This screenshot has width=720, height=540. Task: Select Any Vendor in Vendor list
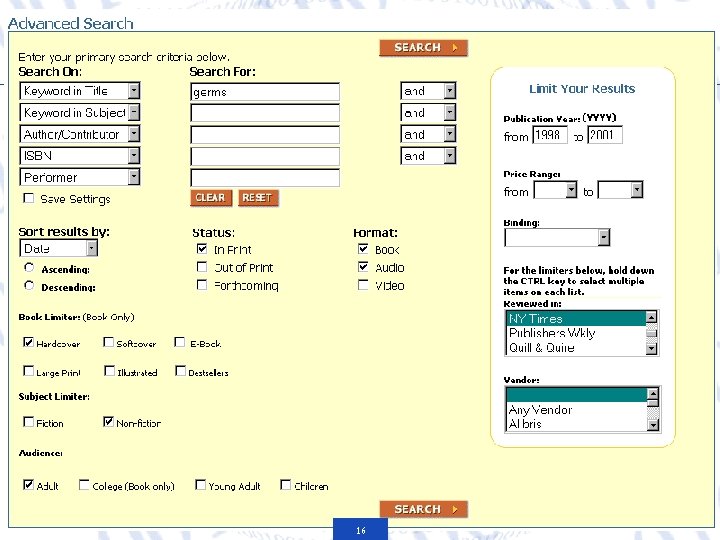coord(576,410)
